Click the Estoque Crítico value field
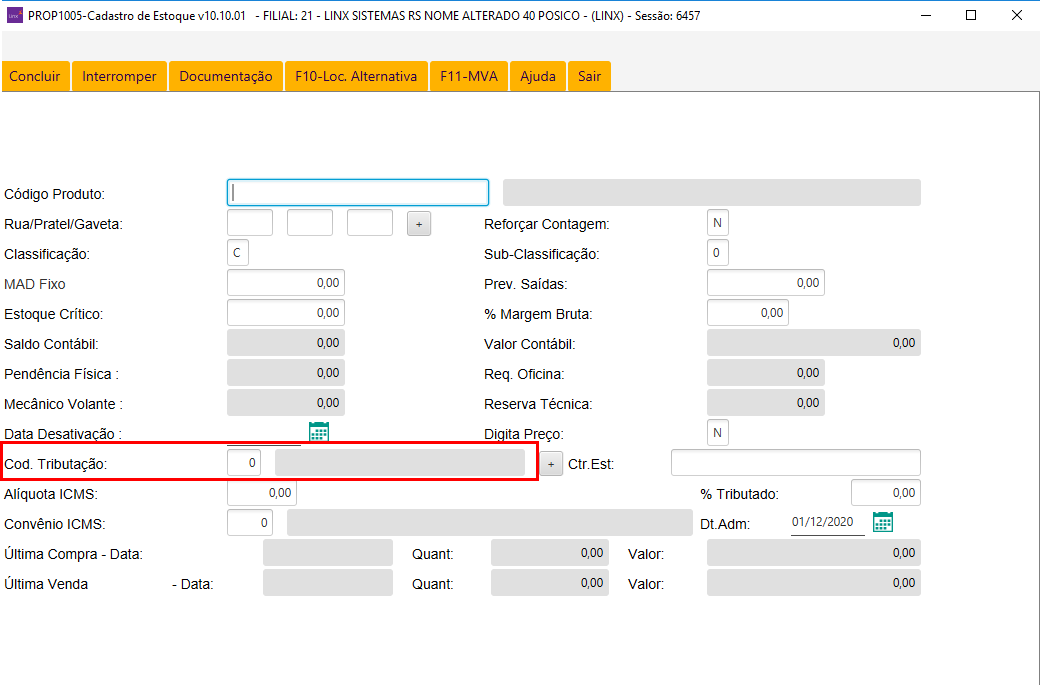The width and height of the screenshot is (1040, 685). pos(286,313)
